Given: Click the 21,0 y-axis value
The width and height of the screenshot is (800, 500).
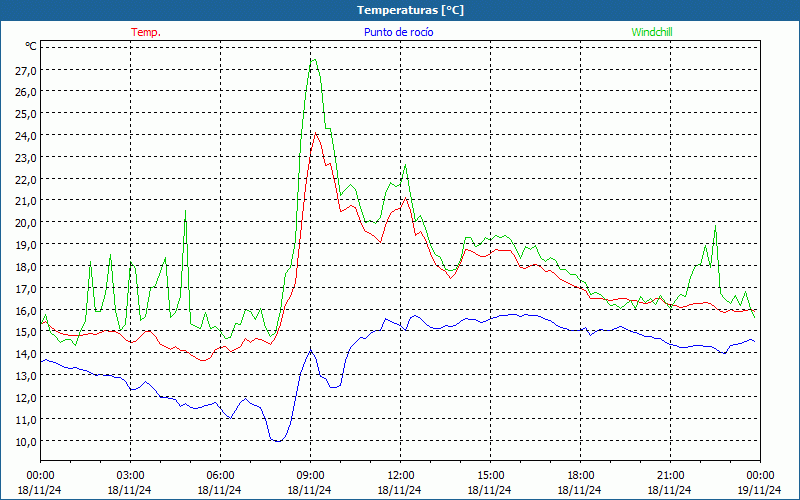Looking at the screenshot, I should click(26, 202).
